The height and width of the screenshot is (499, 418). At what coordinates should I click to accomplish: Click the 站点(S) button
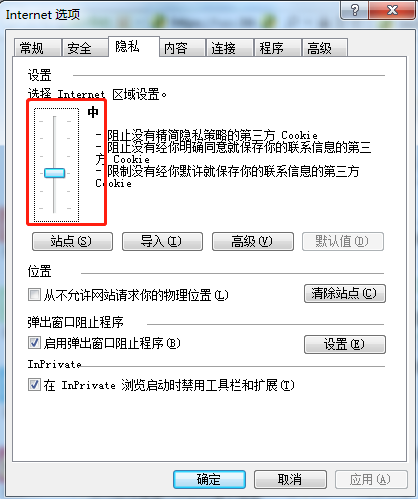coord(72,241)
